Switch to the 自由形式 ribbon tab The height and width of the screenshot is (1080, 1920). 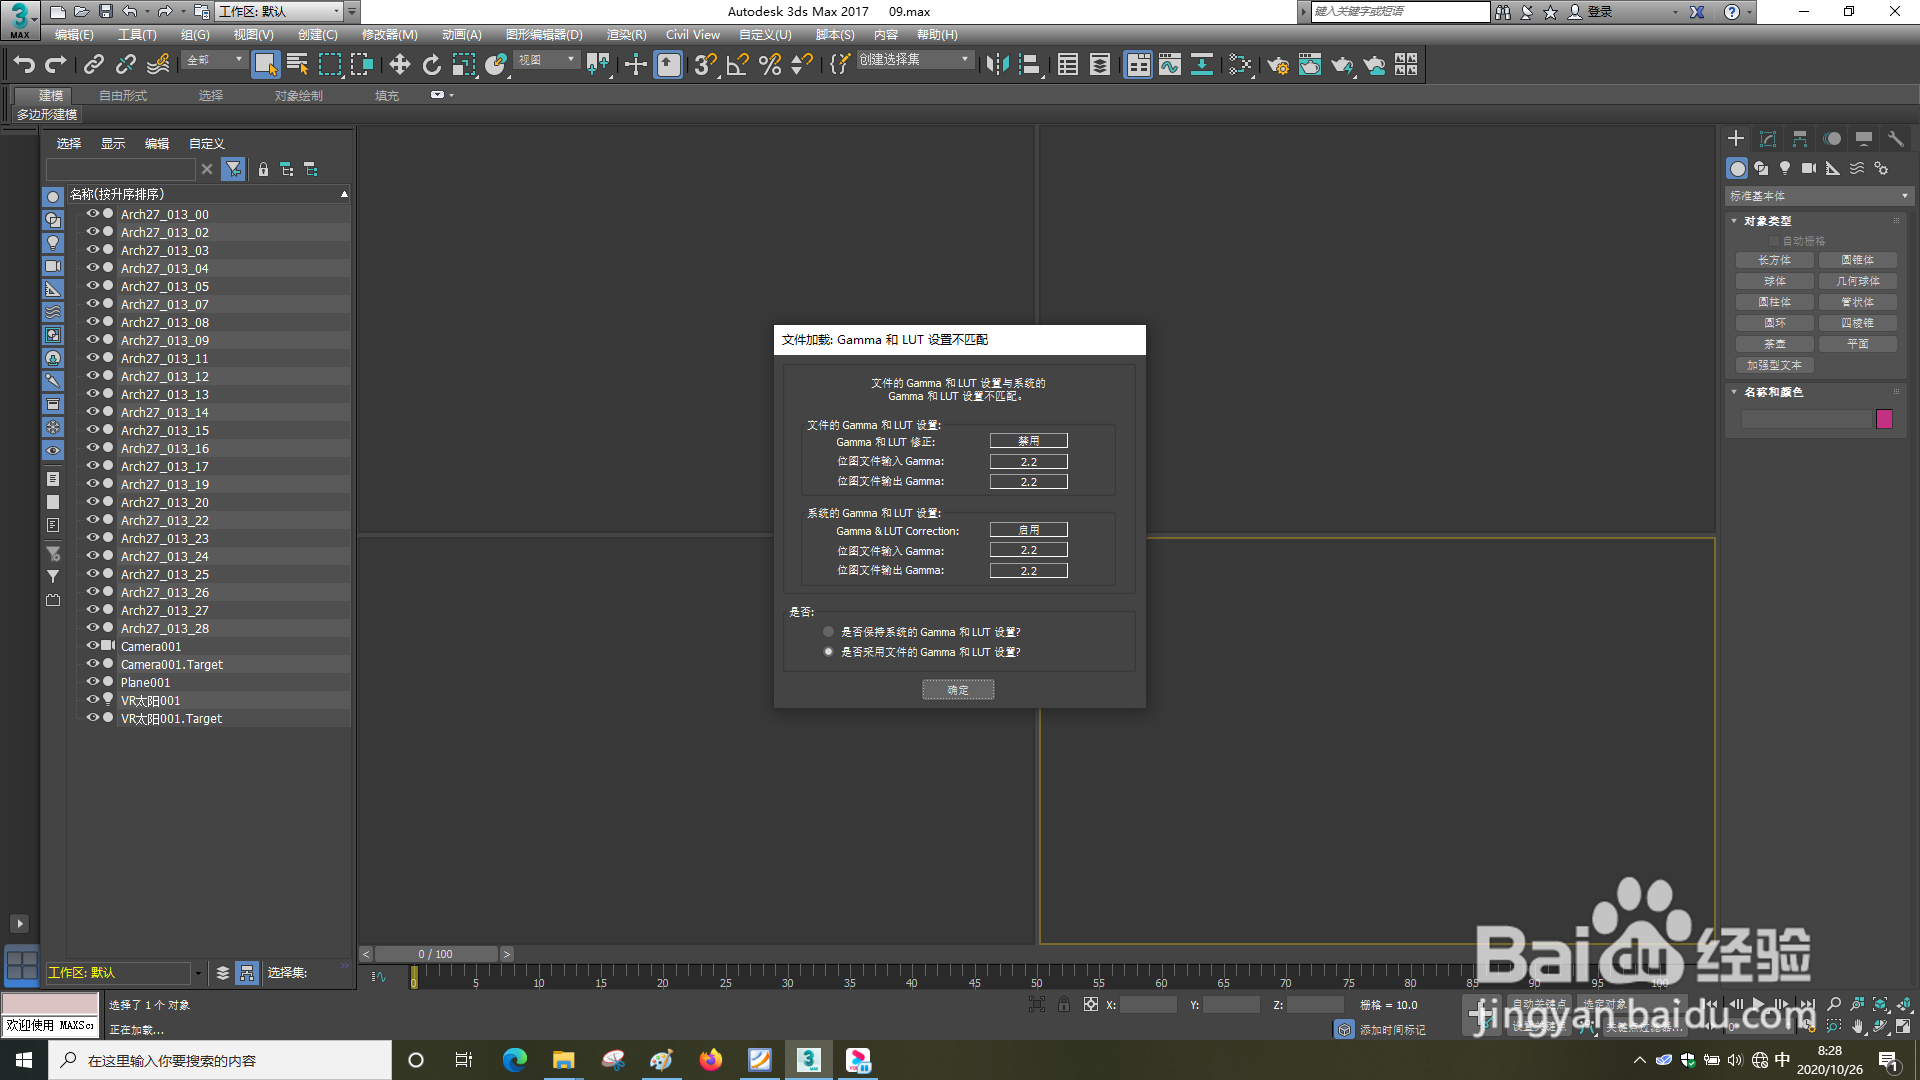[x=120, y=95]
